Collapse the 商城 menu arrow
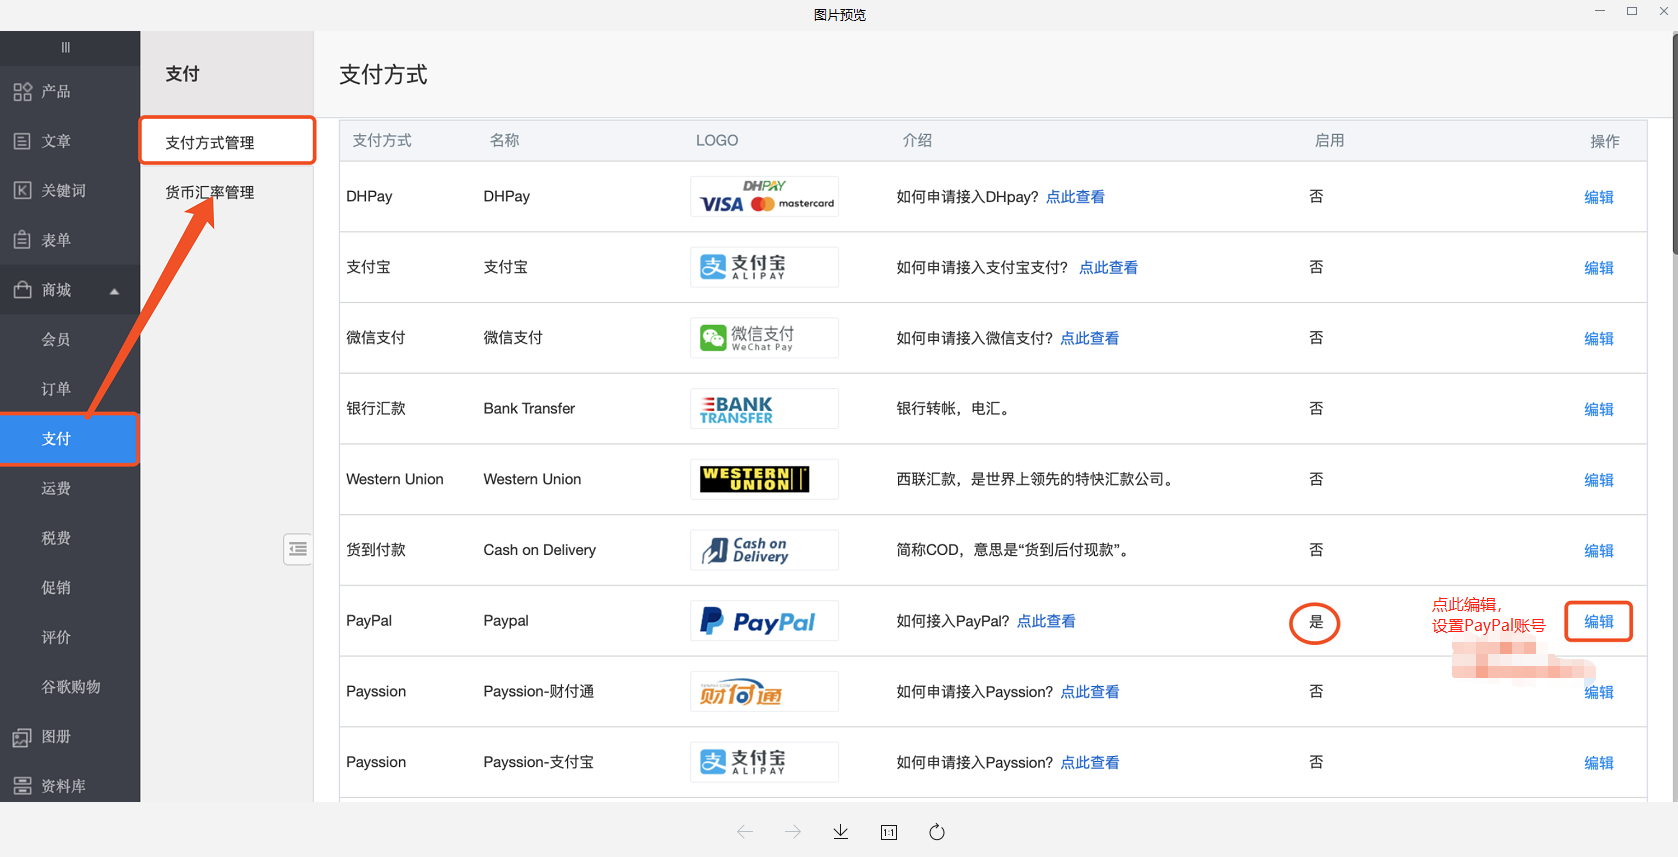 (x=114, y=291)
